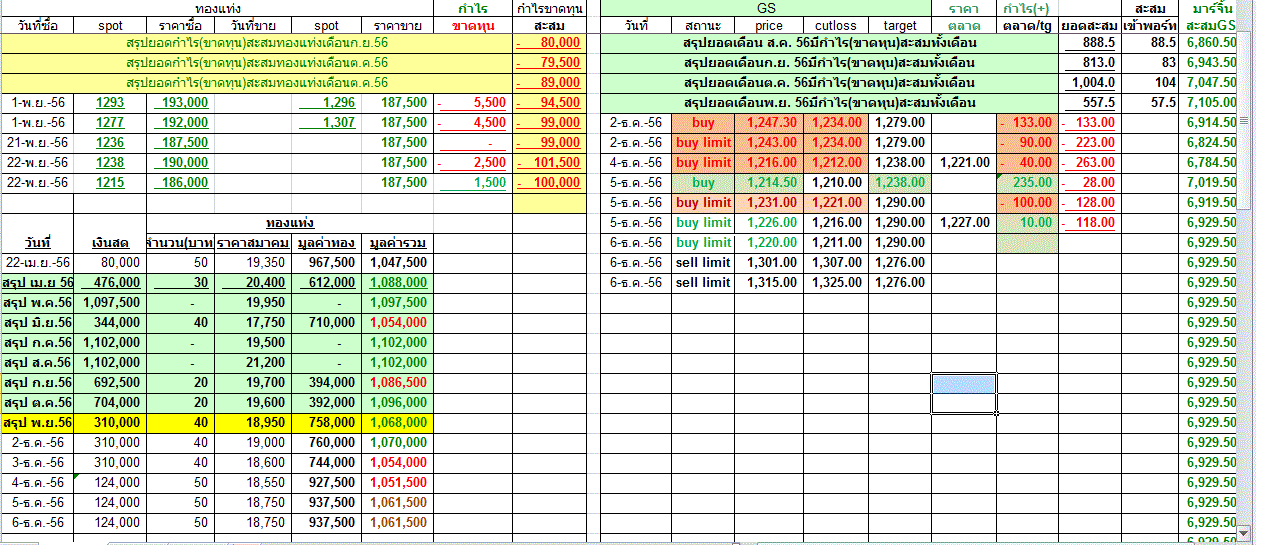This screenshot has height=545, width=1280.
Task: Click summary loss value 89,000
Action: (x=548, y=83)
